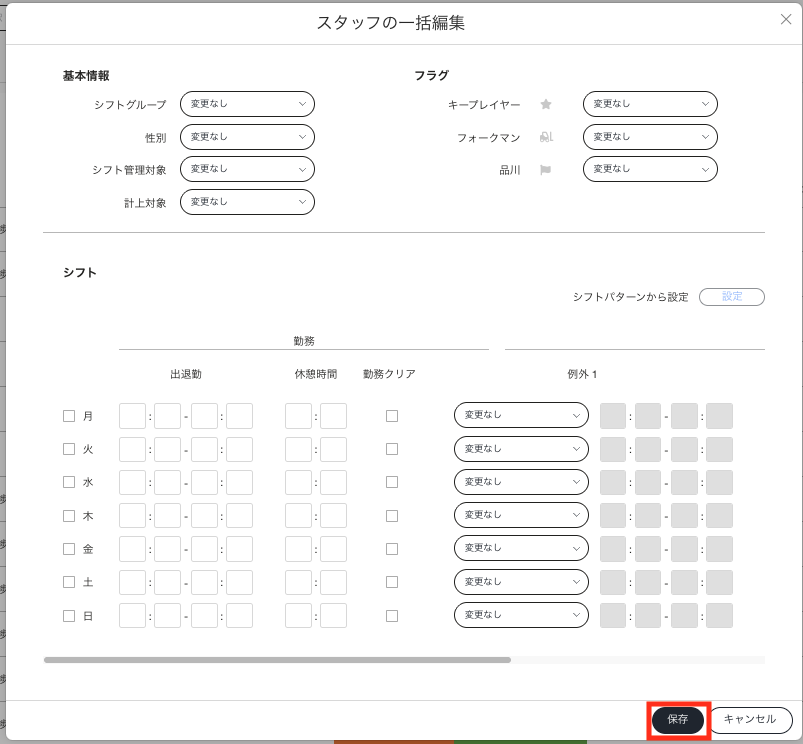Open the キープレイヤー flag dropdown
Screen dimensions: 803x744
[650, 104]
